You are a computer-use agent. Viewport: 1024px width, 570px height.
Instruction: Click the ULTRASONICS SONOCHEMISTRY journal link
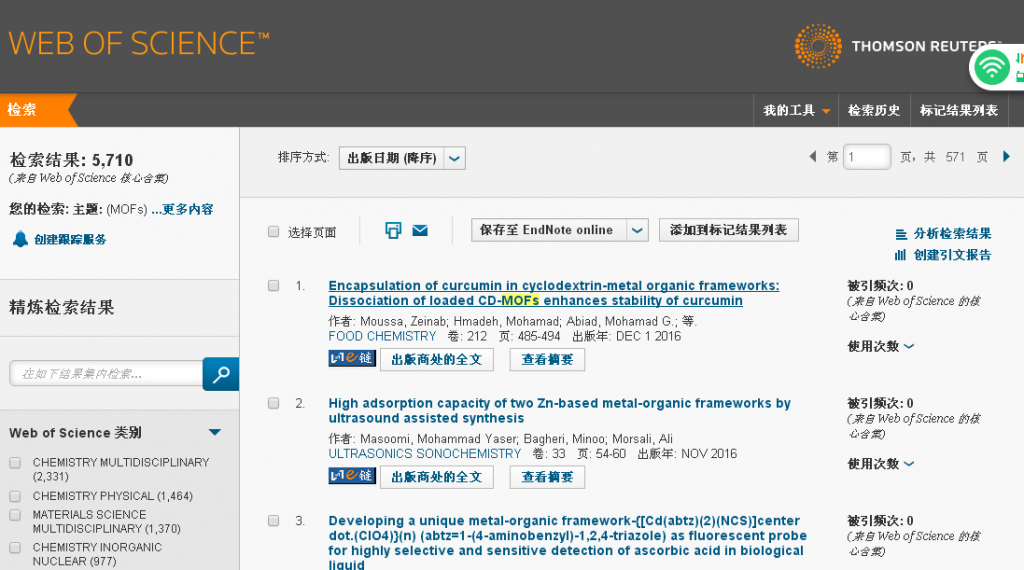424,454
